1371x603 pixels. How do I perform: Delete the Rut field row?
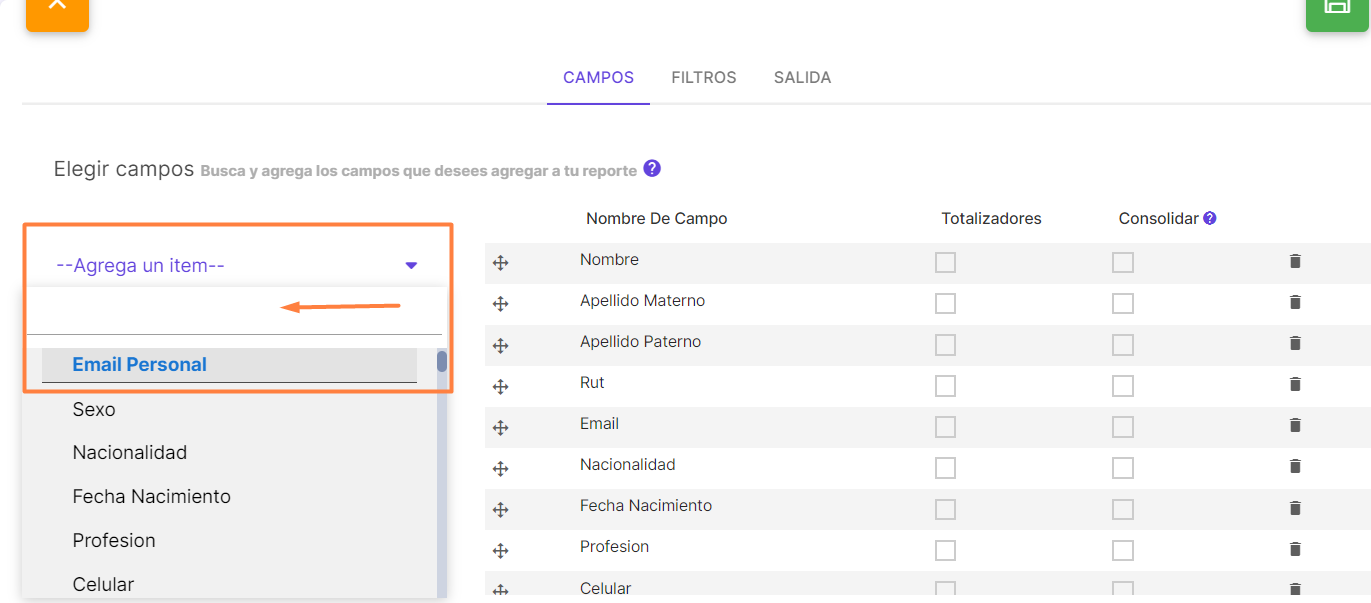click(x=1295, y=384)
